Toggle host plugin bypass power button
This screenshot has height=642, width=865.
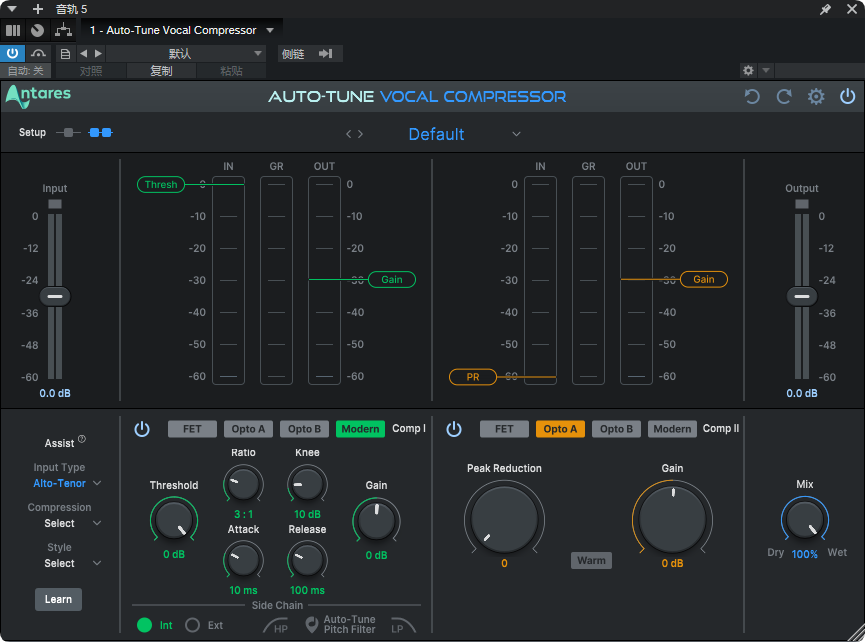coord(12,54)
